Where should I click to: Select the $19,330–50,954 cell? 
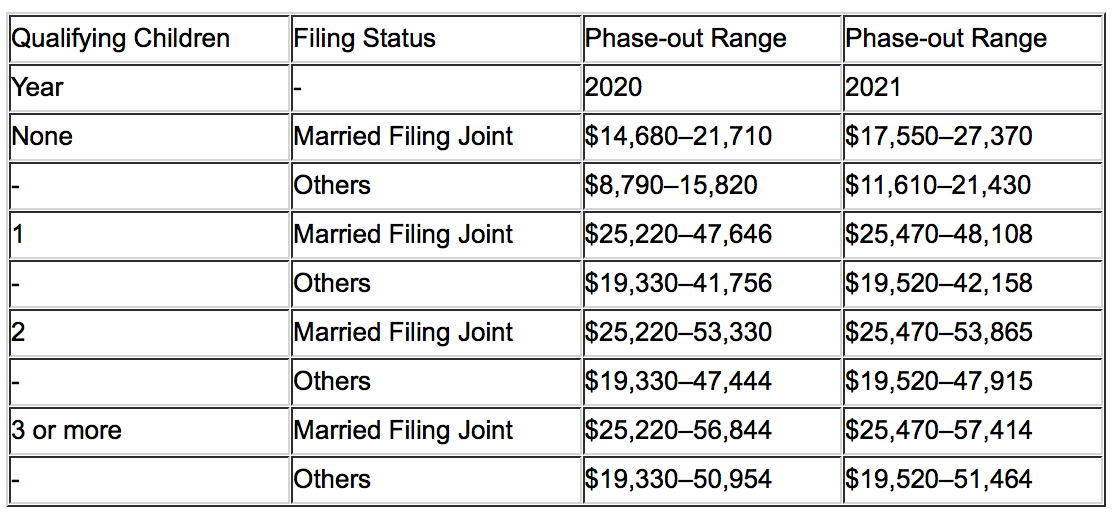711,479
